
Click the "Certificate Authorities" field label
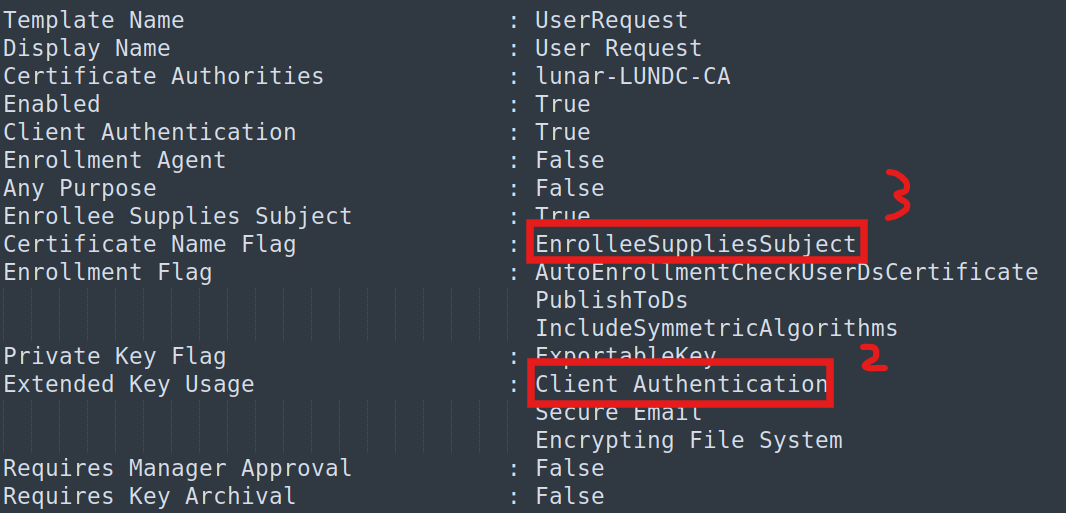point(163,76)
